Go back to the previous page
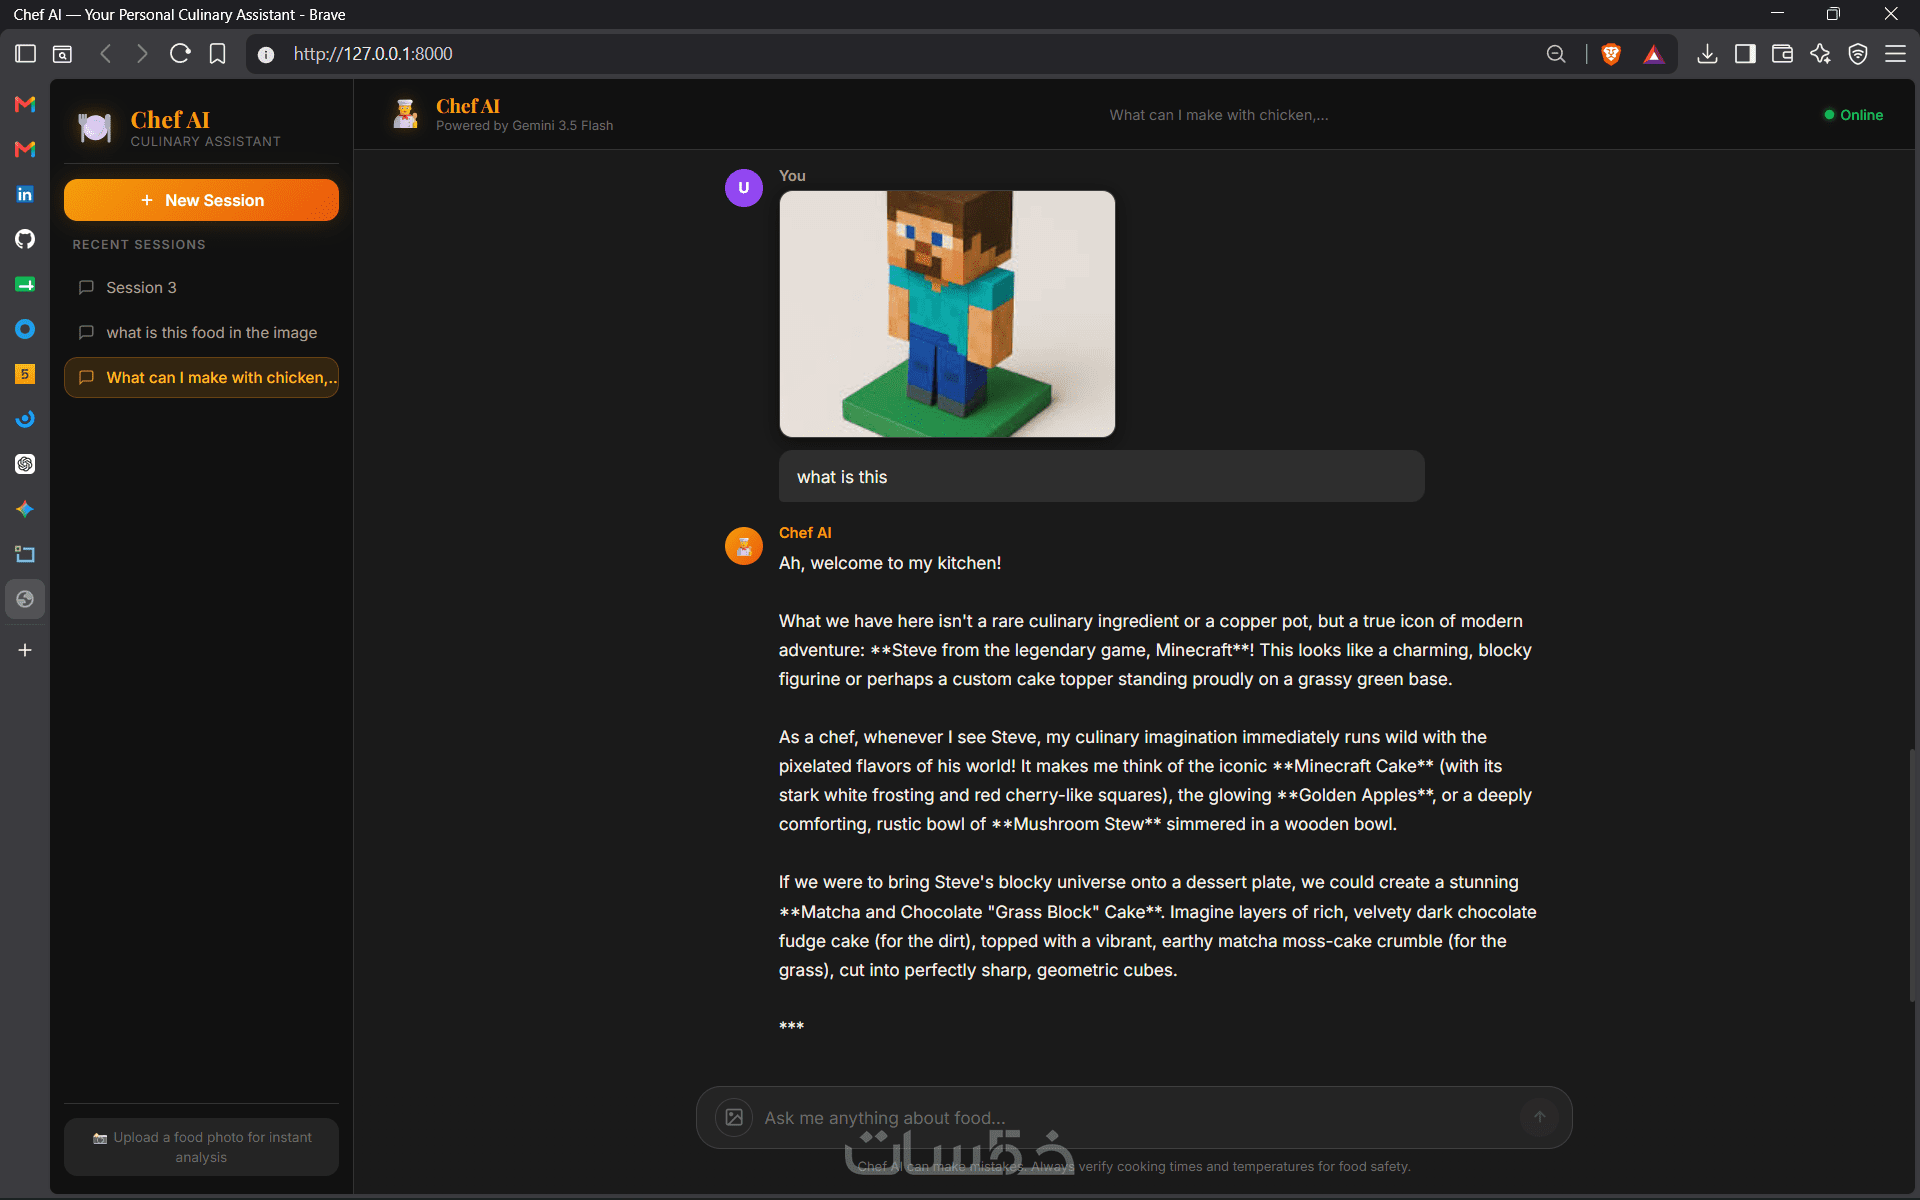Screen dimensions: 1920x1200 pos(106,54)
